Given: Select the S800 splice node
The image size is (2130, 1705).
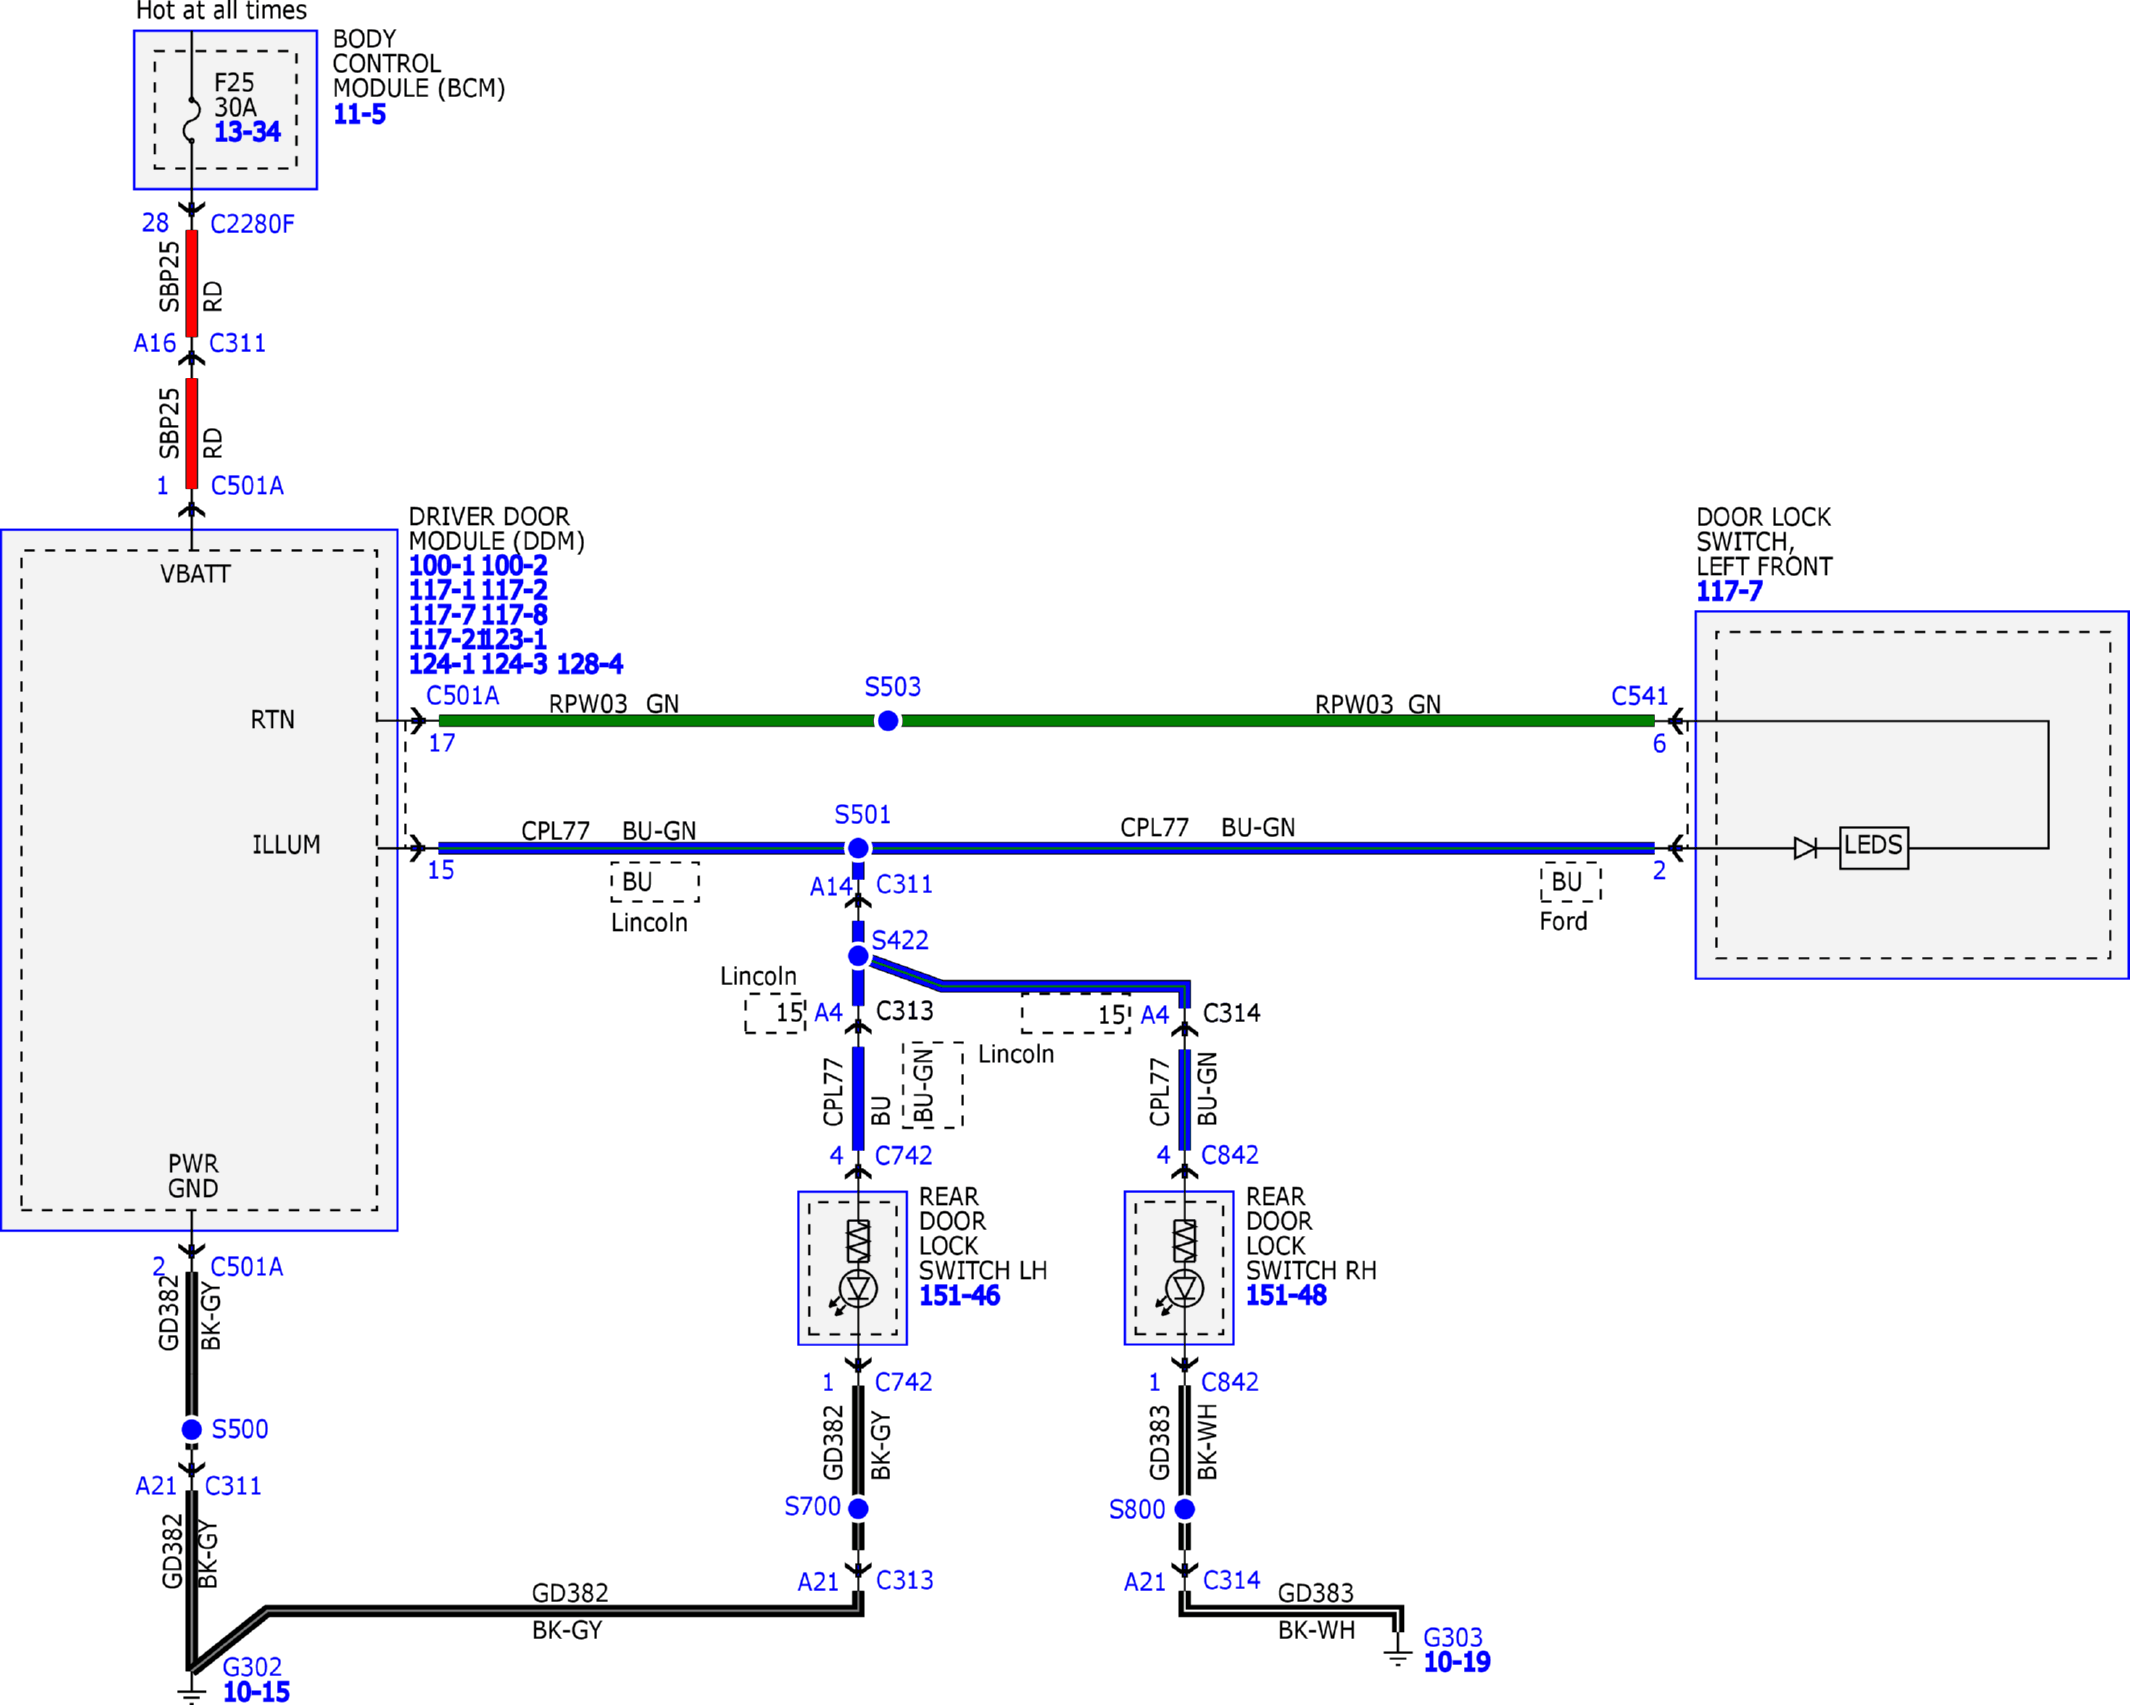Looking at the screenshot, I should 1185,1508.
